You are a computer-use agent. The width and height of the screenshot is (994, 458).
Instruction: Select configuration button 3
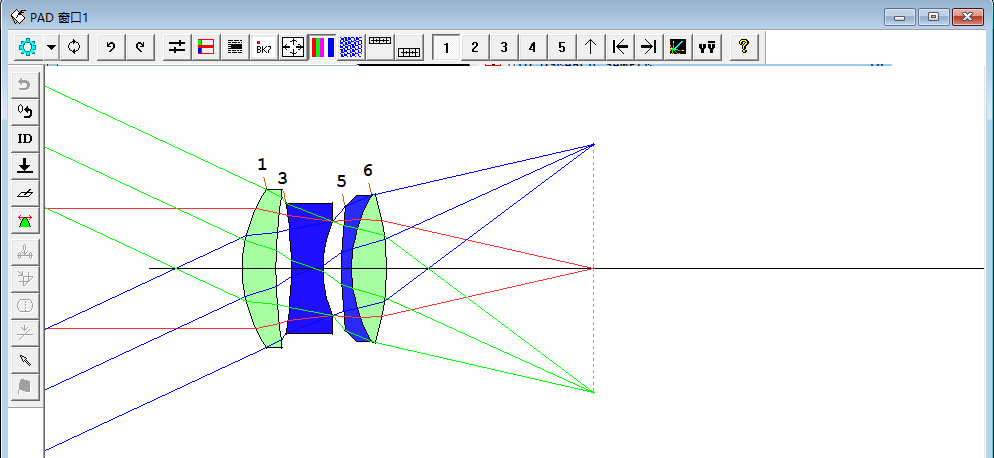504,47
